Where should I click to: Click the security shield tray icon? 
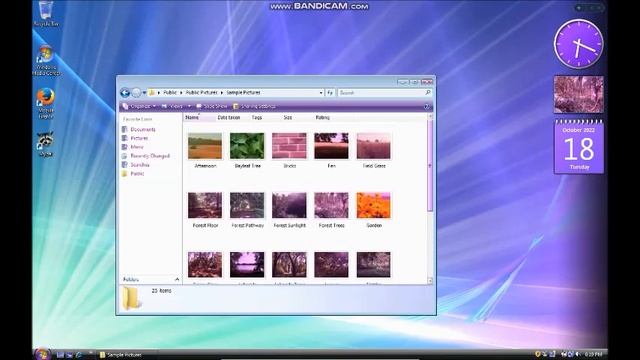(x=538, y=354)
